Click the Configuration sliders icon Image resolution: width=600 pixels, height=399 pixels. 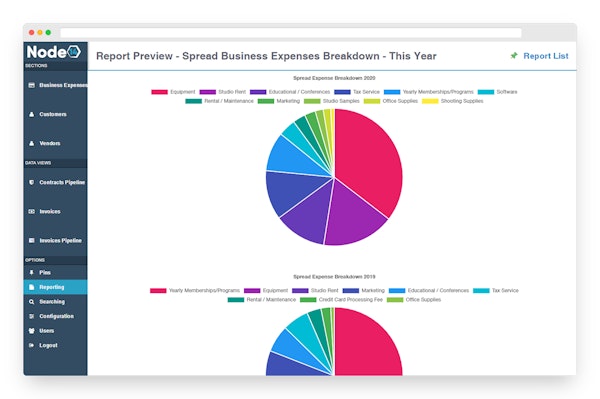pyautogui.click(x=32, y=316)
